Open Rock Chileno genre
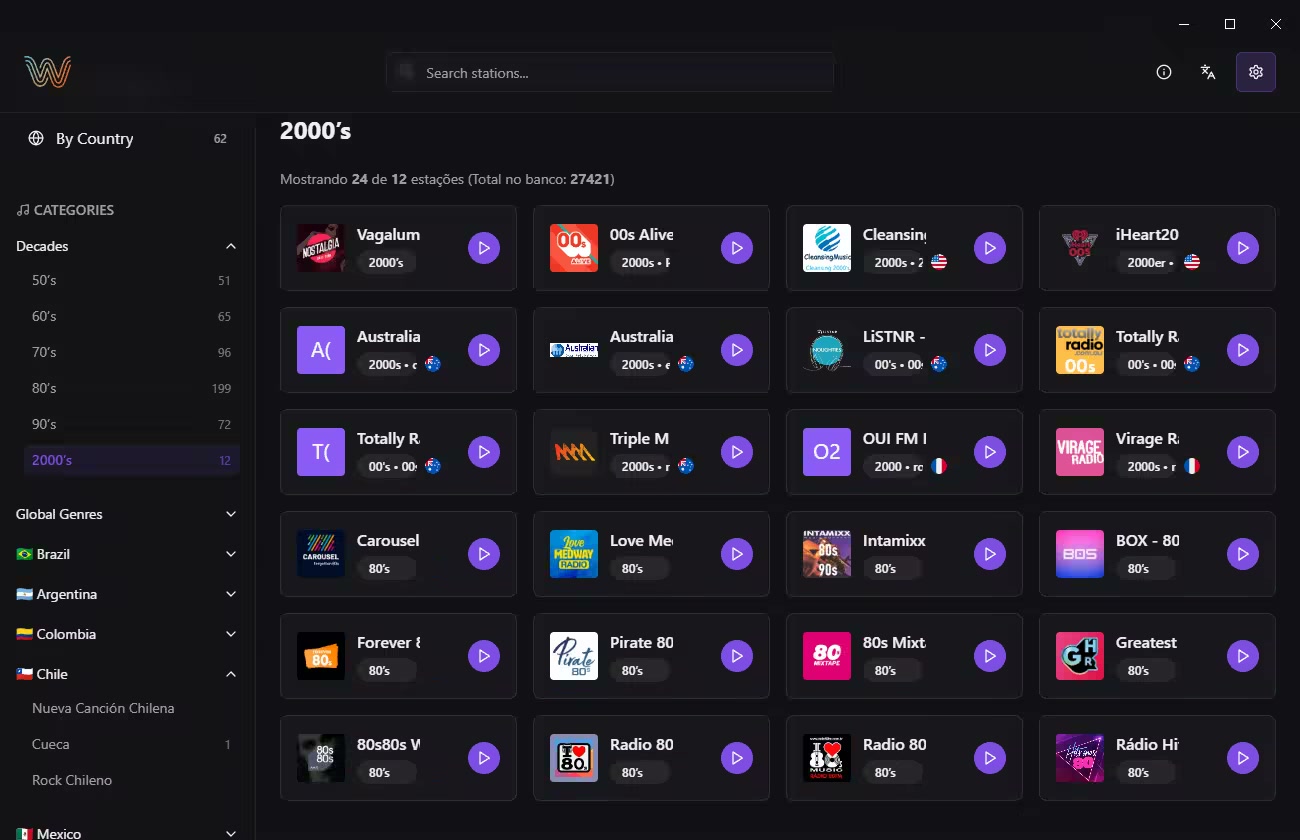The image size is (1300, 840). [72, 780]
